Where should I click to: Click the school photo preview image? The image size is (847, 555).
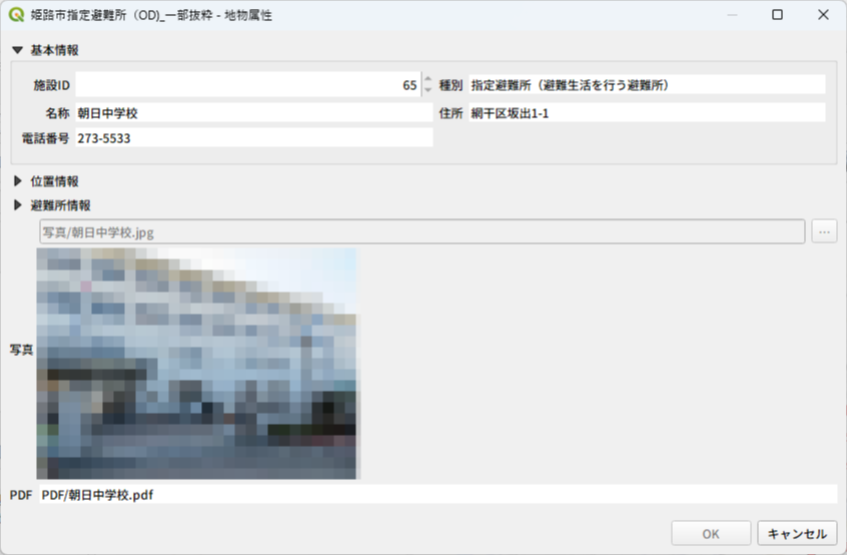[197, 363]
